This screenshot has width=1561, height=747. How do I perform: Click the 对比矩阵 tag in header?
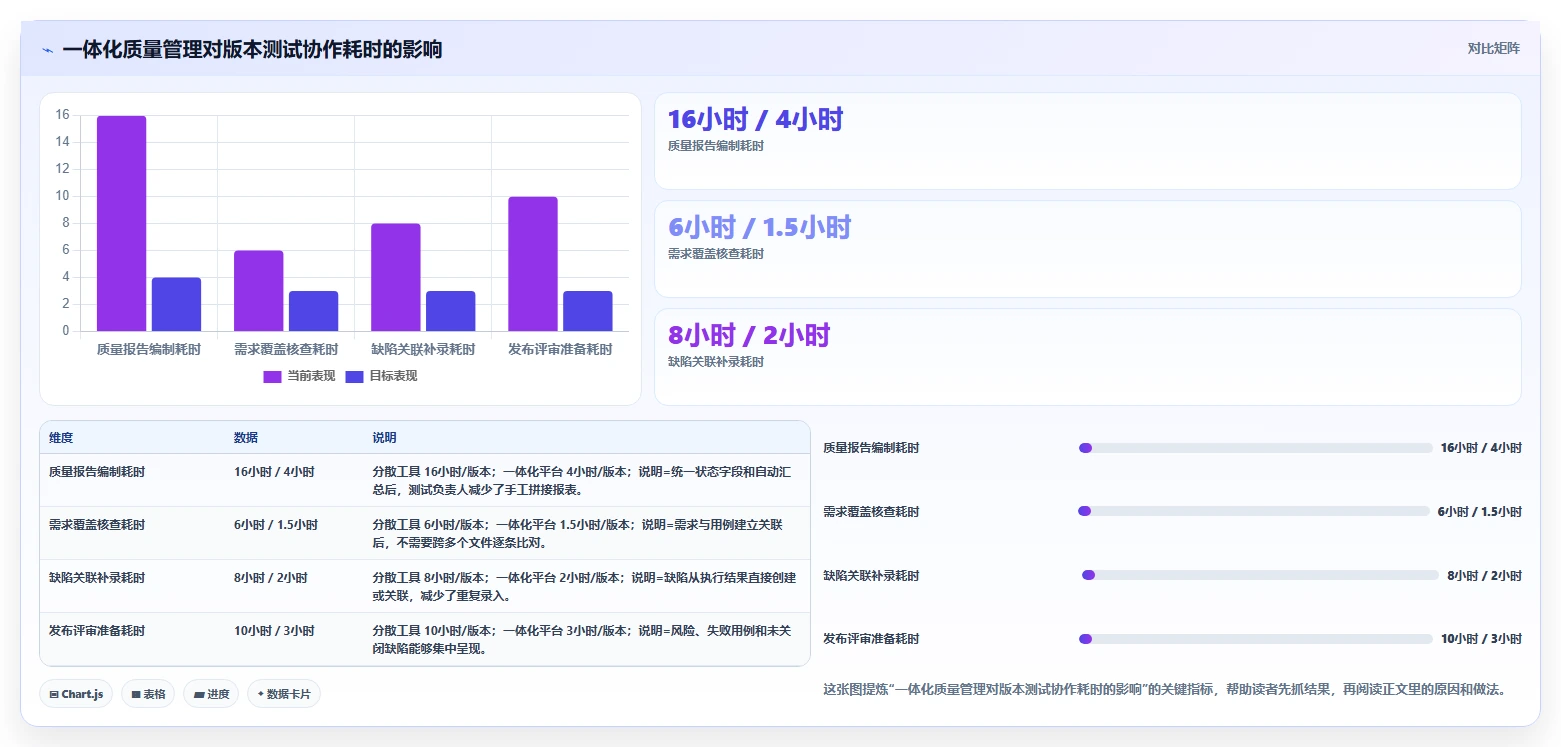coord(1493,49)
